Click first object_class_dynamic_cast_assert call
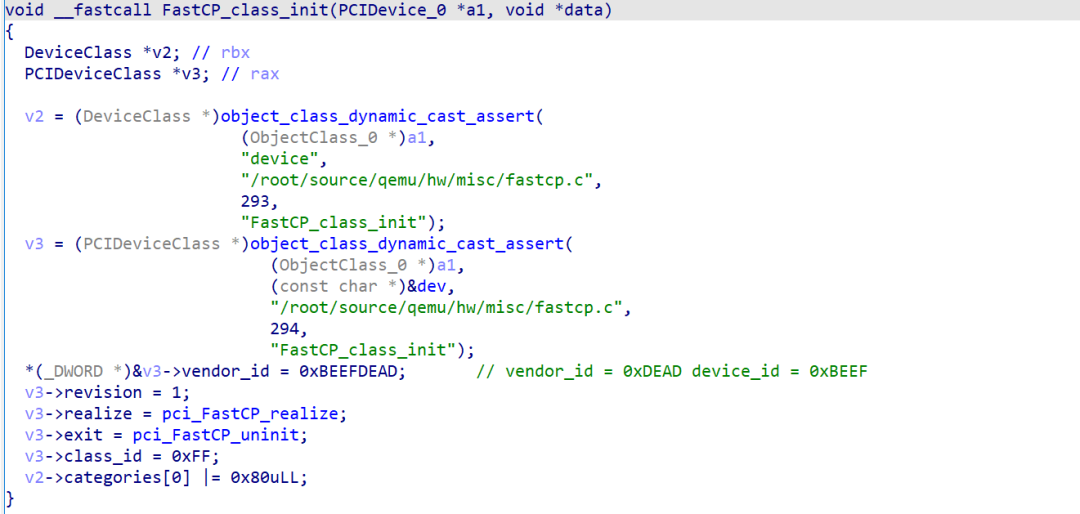This screenshot has height=514, width=1080. point(377,116)
